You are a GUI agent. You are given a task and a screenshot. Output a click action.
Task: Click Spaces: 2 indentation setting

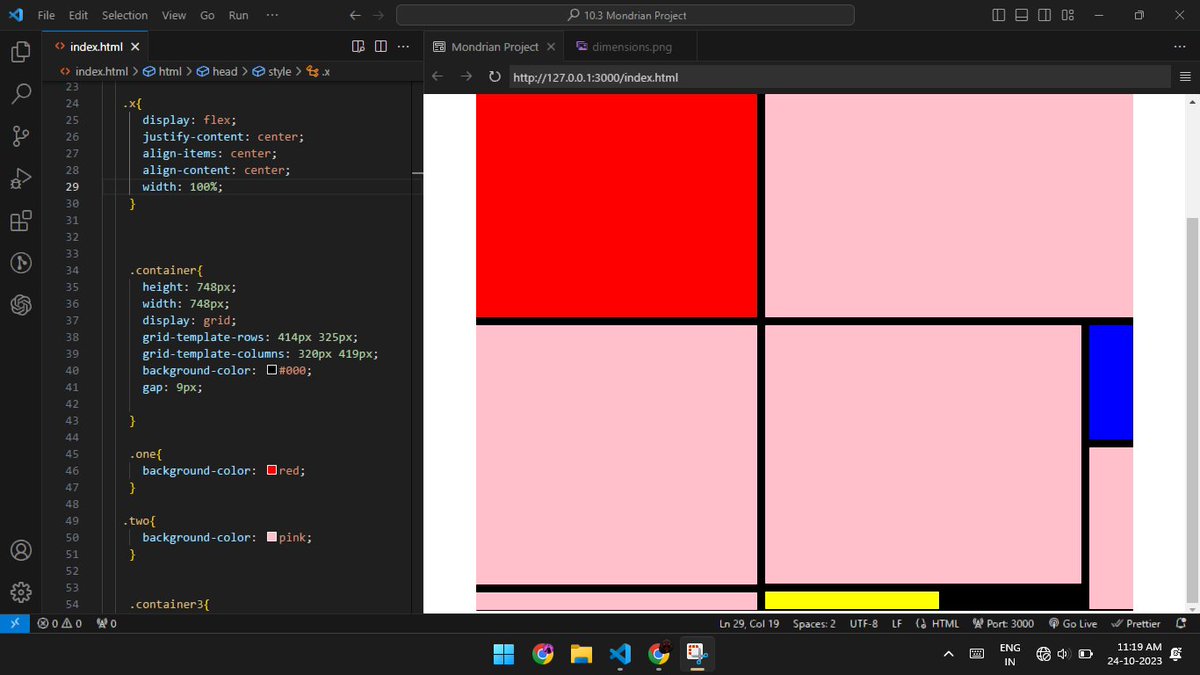pyautogui.click(x=814, y=623)
